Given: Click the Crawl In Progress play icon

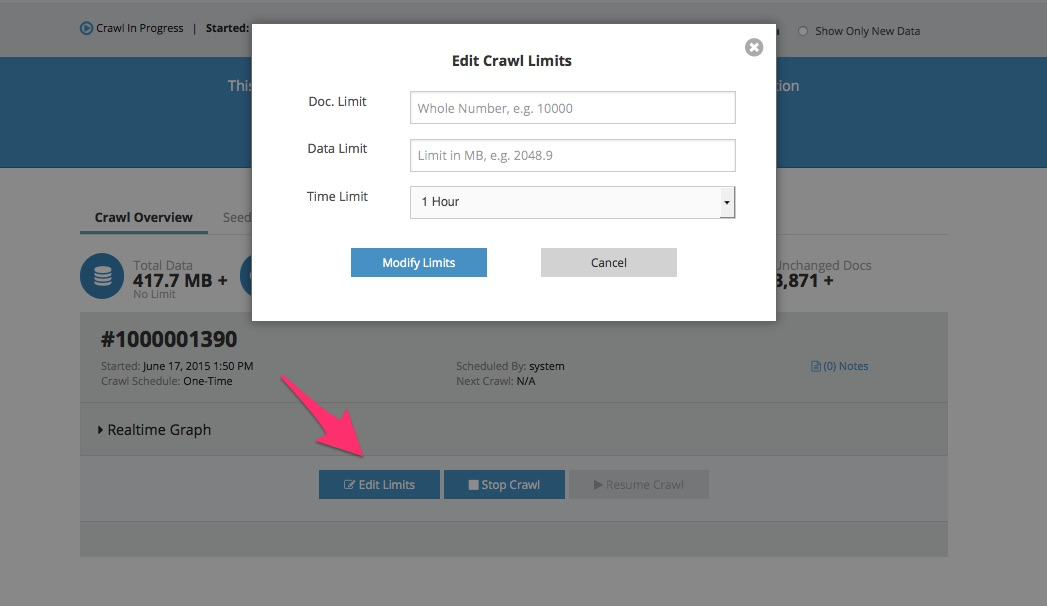Looking at the screenshot, I should 86,29.
